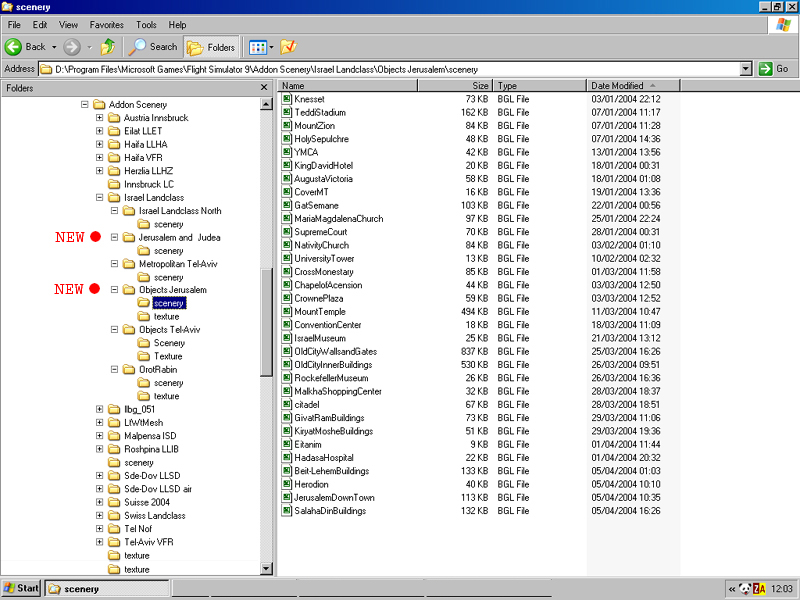The height and width of the screenshot is (600, 800).
Task: Open the Favorites menu
Action: (x=107, y=24)
